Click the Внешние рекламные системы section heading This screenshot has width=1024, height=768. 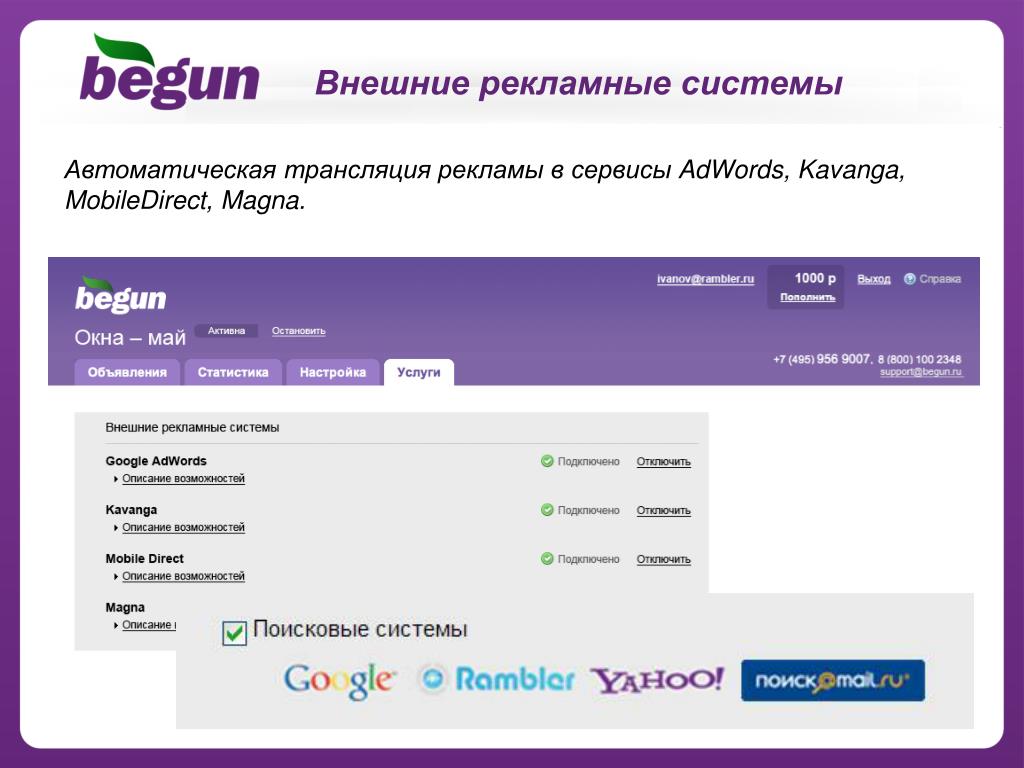click(x=192, y=428)
